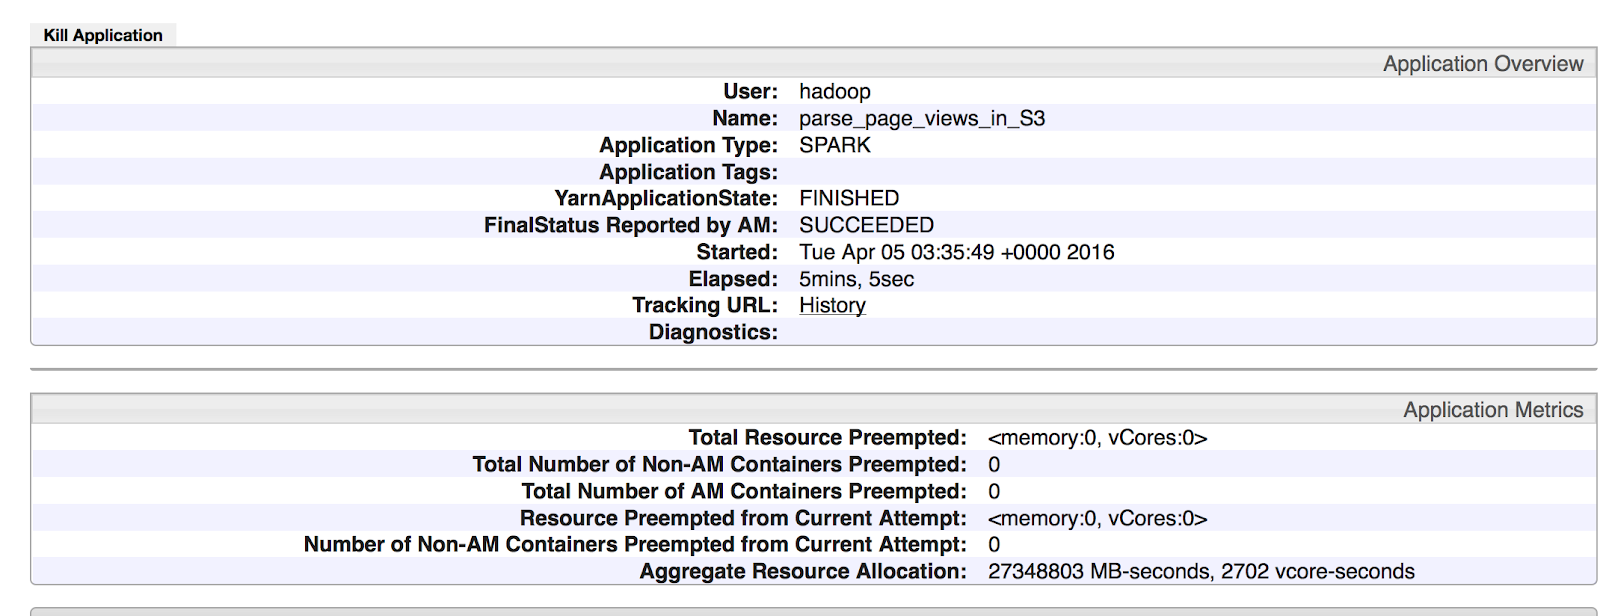Click the 'FinalStatus Reported by AM:' label
The width and height of the screenshot is (1600, 616).
pyautogui.click(x=631, y=225)
